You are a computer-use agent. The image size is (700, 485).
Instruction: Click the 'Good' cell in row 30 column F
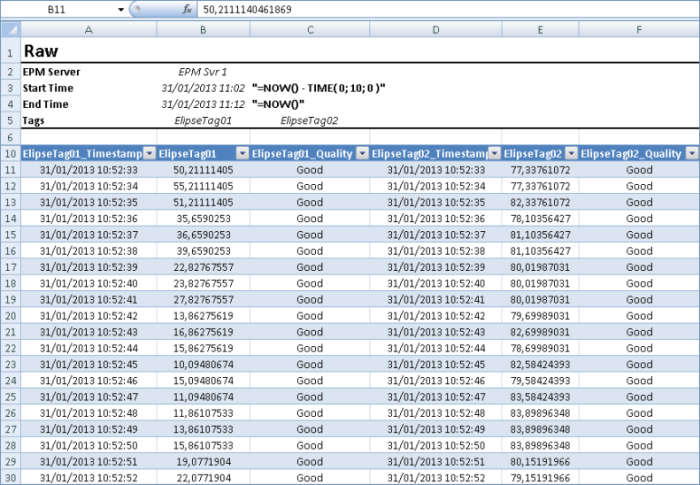coord(639,477)
